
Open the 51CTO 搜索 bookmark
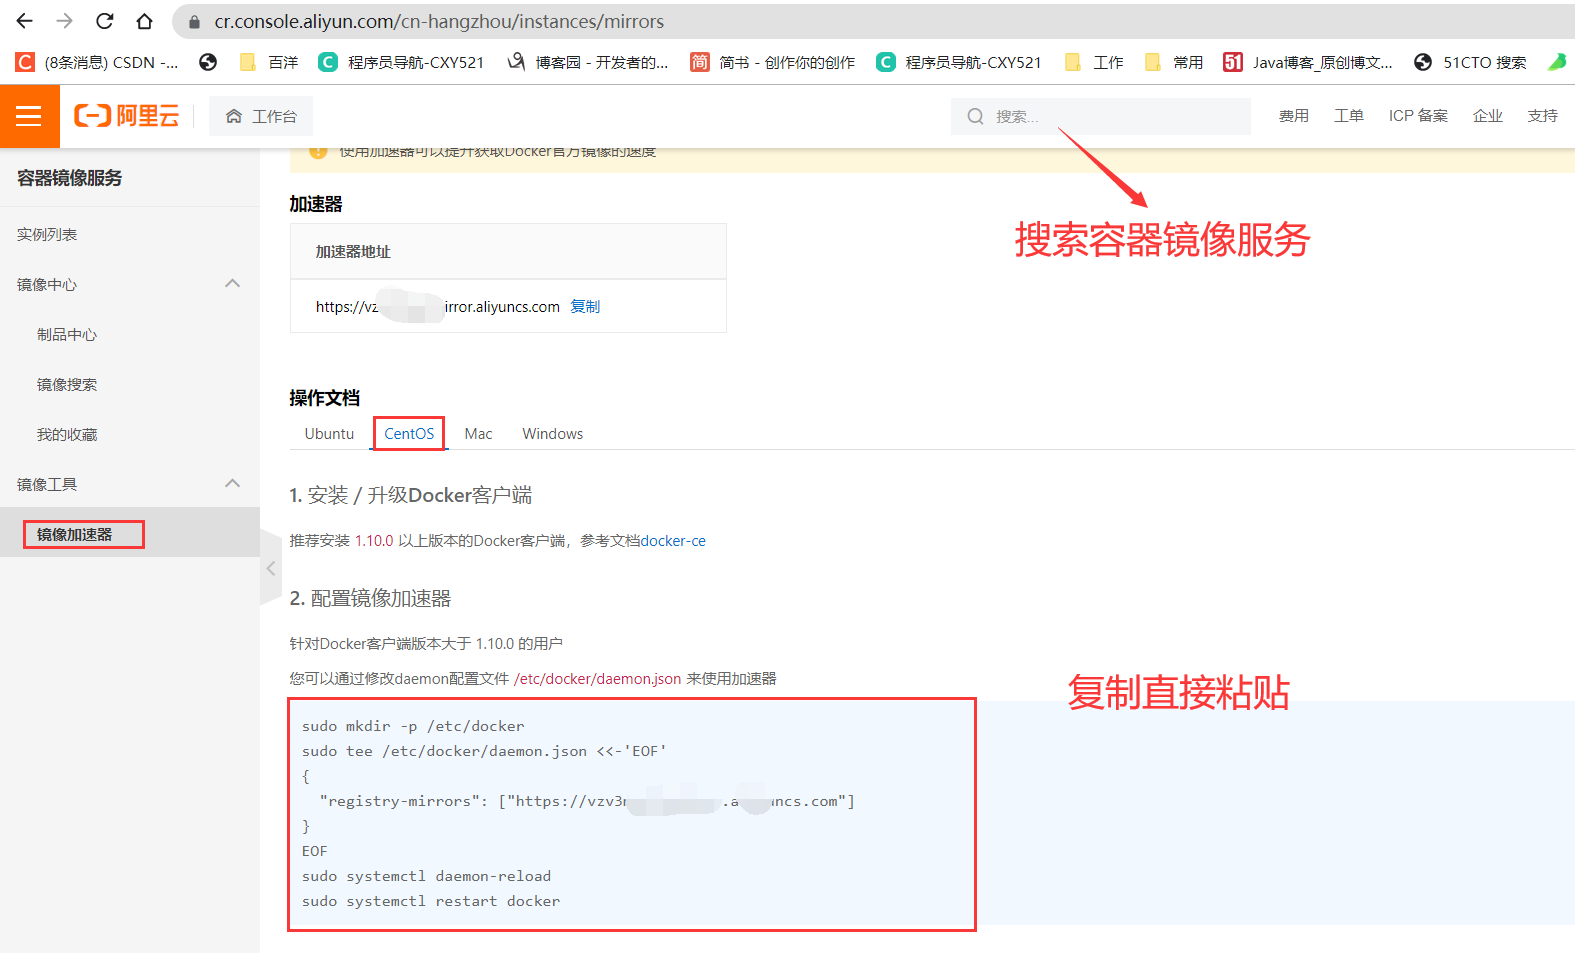(1470, 62)
